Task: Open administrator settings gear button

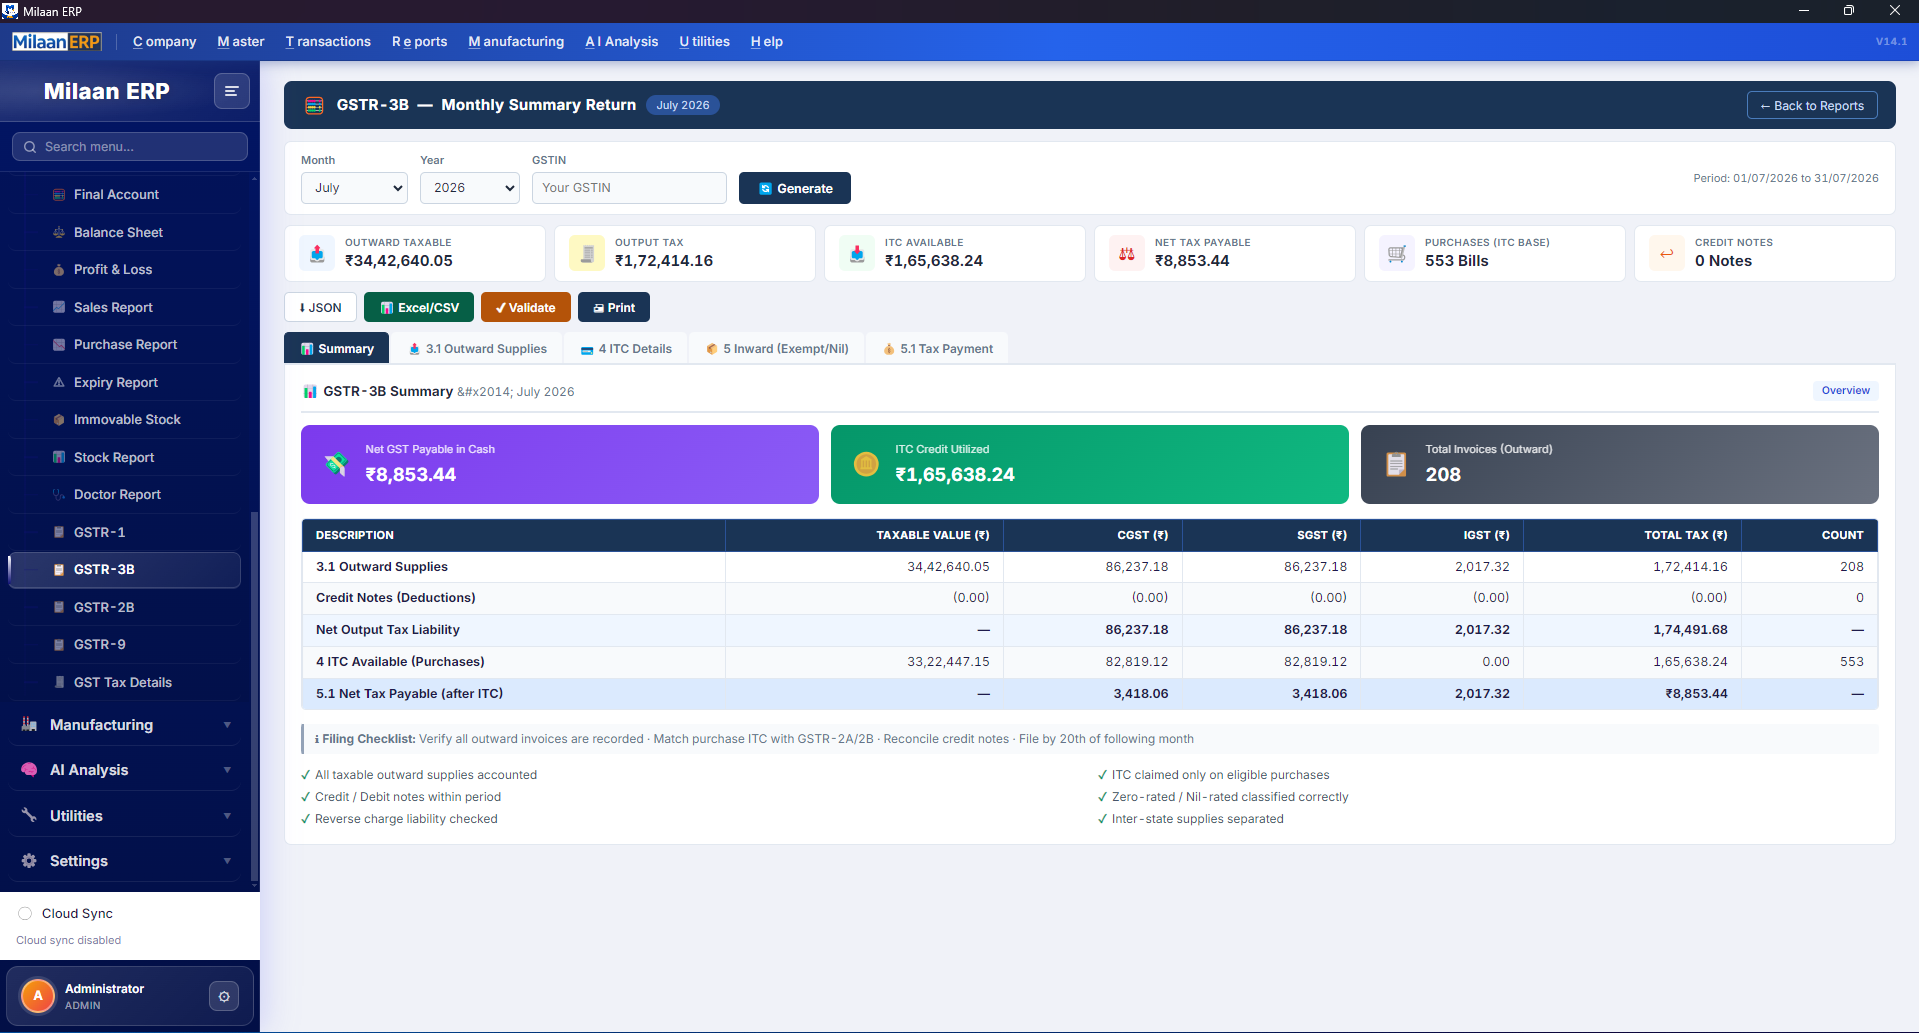Action: (x=224, y=996)
